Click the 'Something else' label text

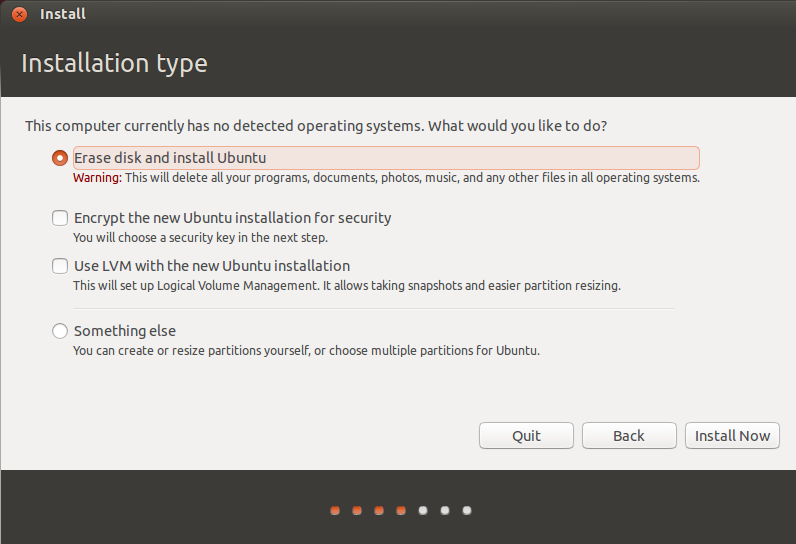click(125, 331)
